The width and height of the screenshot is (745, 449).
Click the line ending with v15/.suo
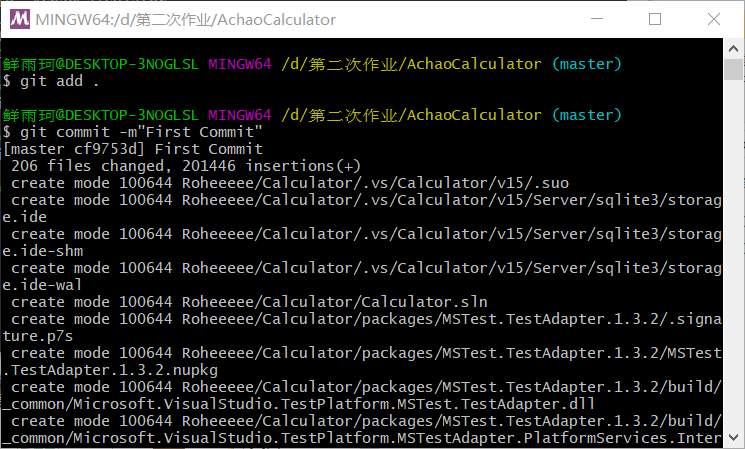tap(290, 183)
